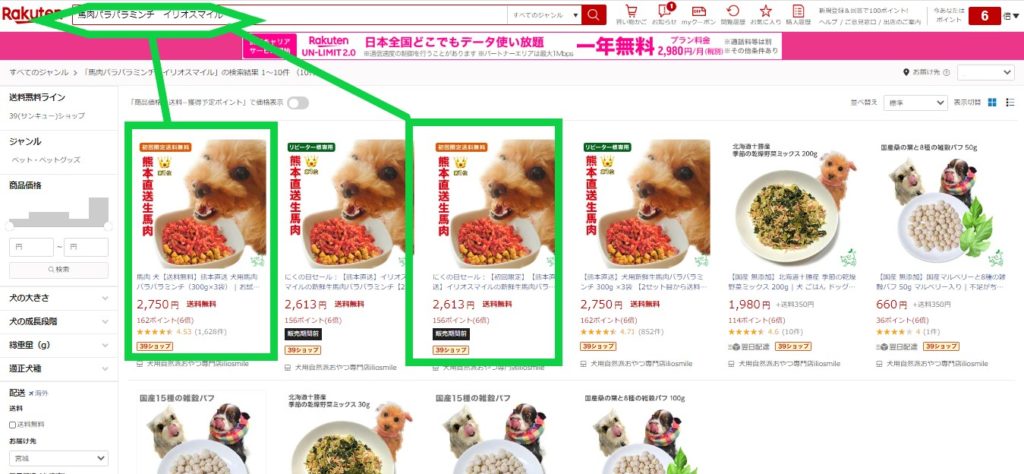Open the 並べ替え sort order dropdown

915,103
